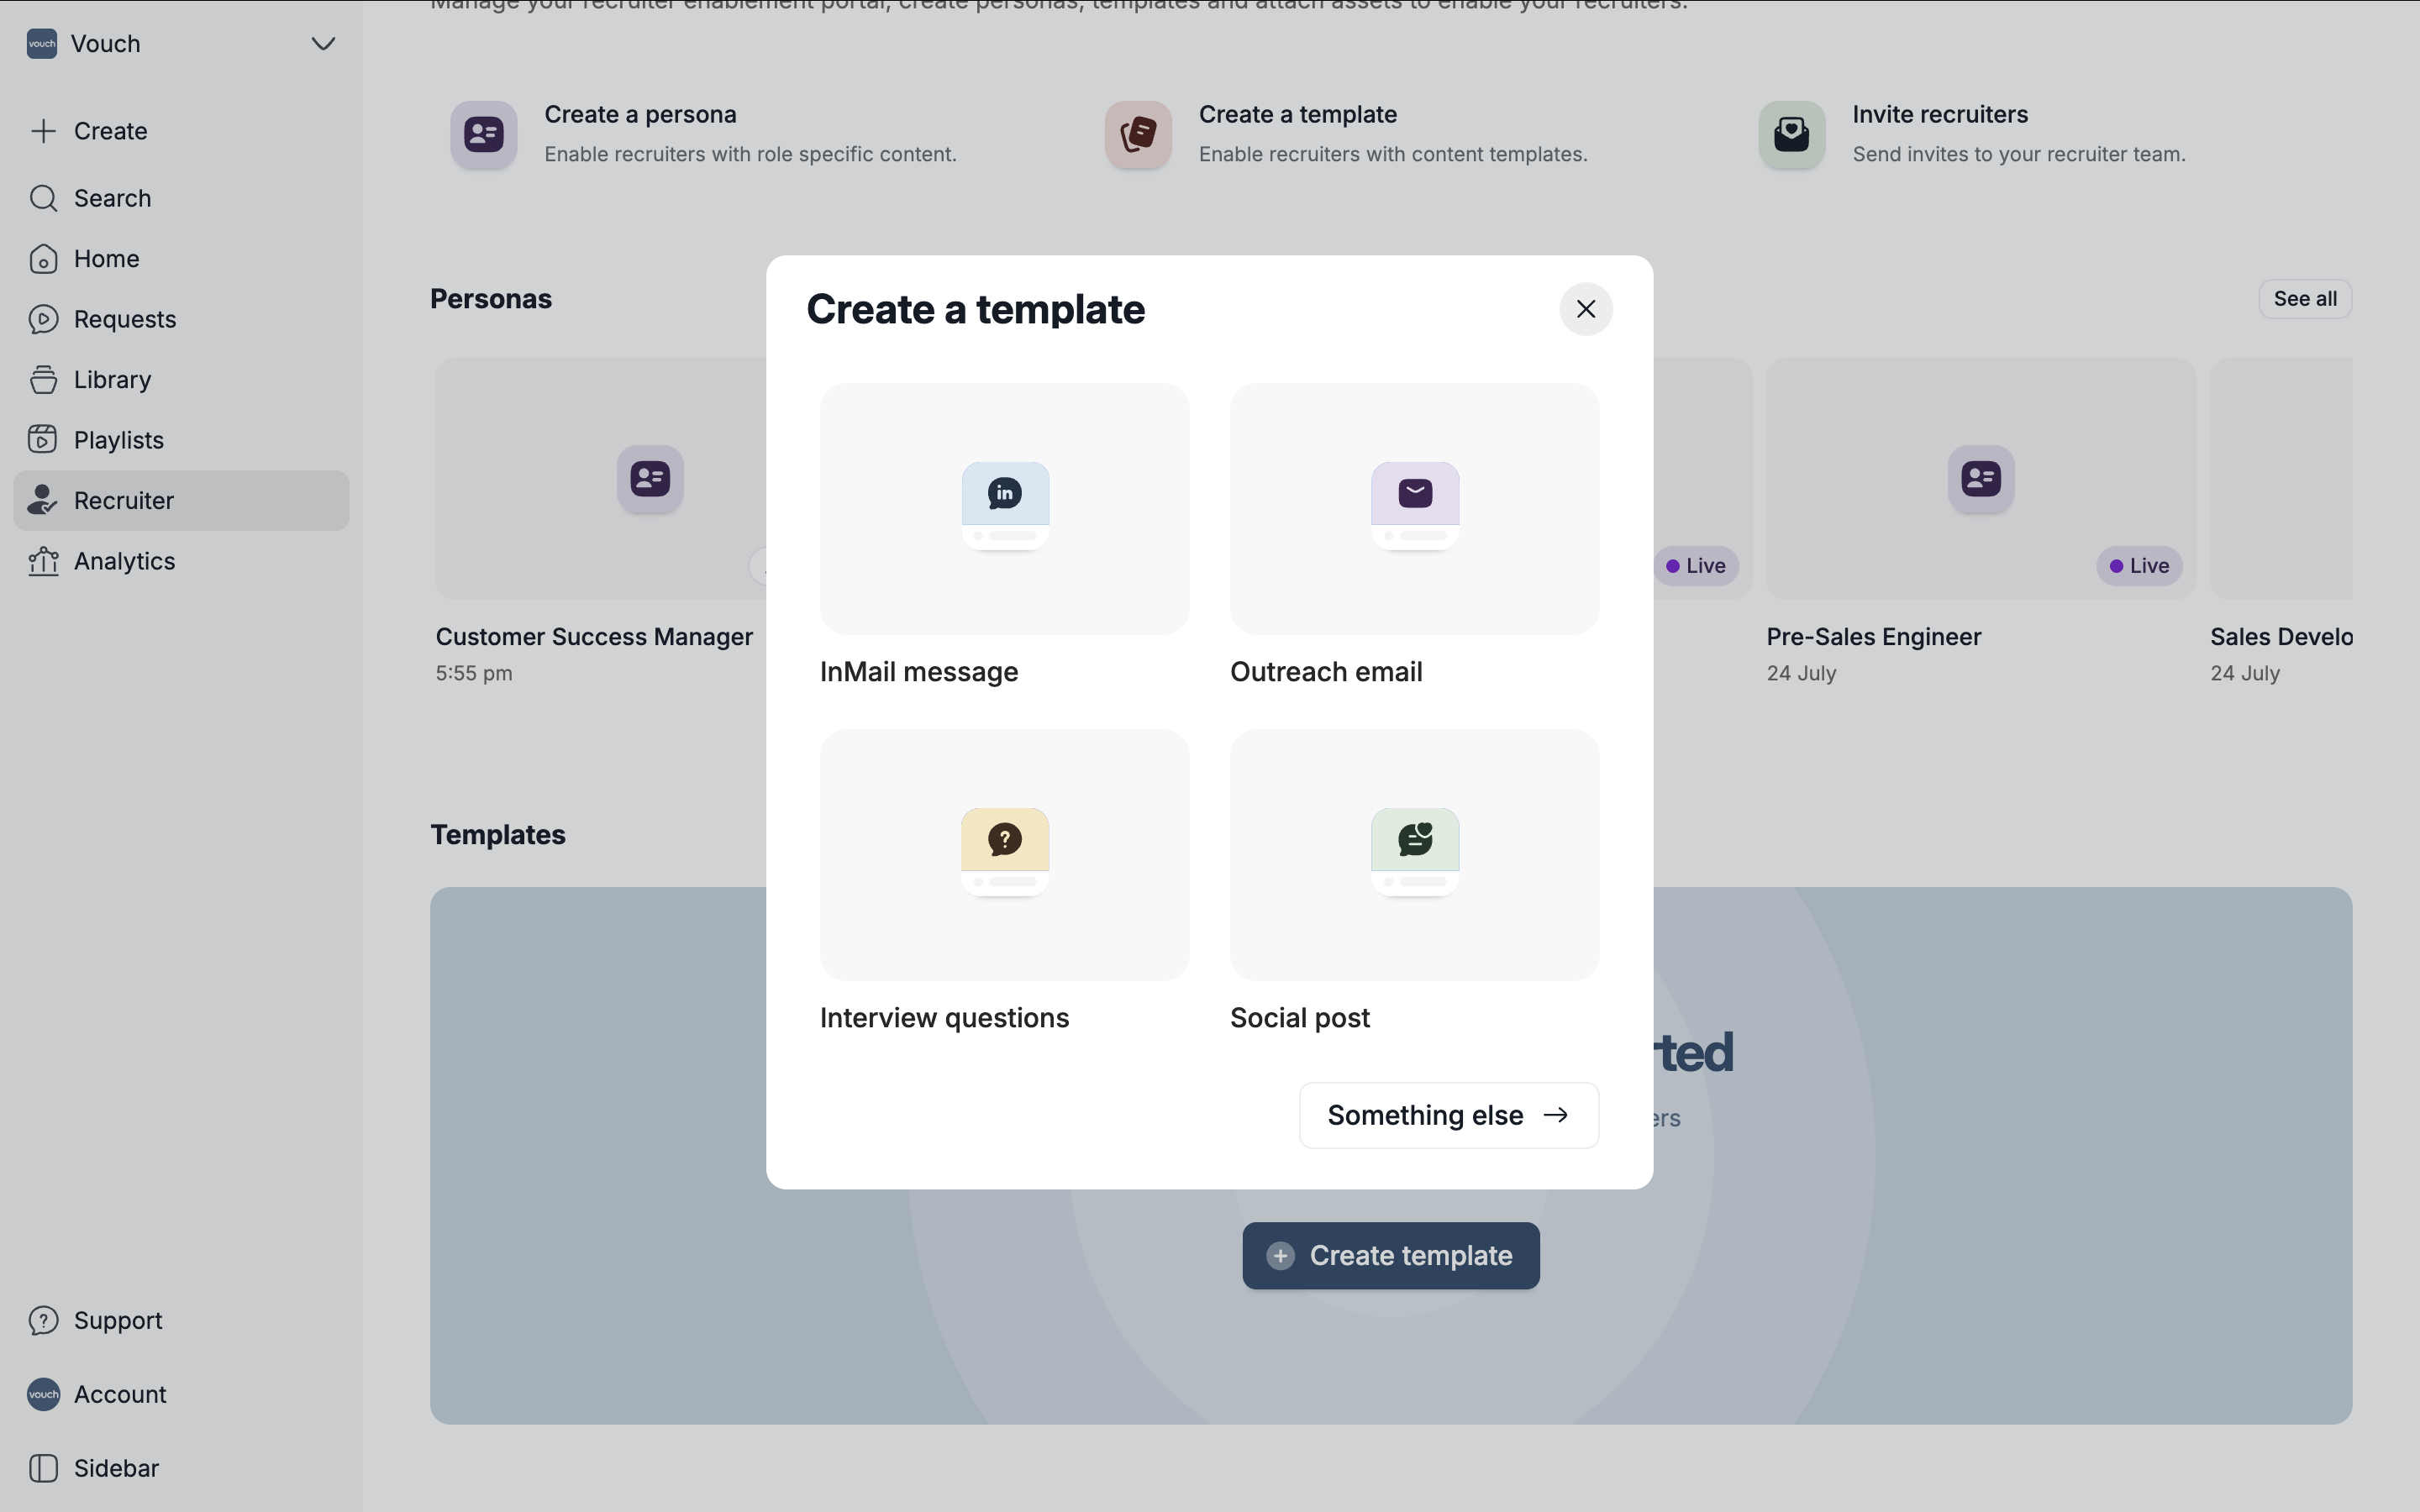Image resolution: width=2420 pixels, height=1512 pixels.
Task: Click the Search magnifier icon in sidebar
Action: click(43, 198)
